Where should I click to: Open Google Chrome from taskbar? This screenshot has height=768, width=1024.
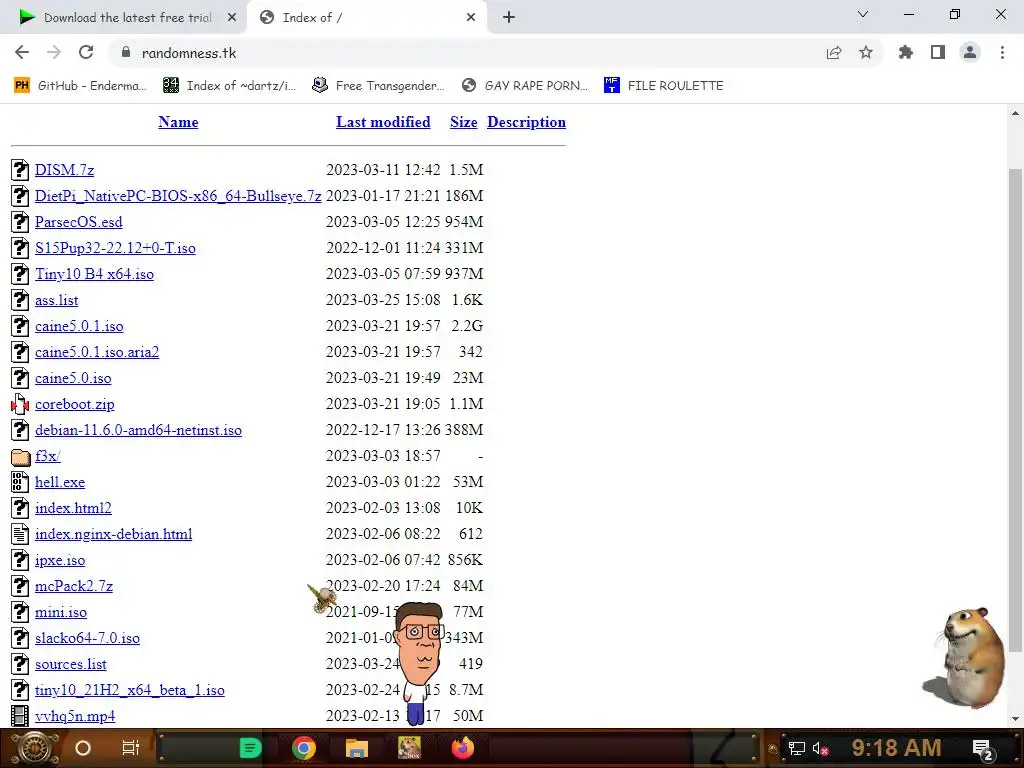pos(304,748)
